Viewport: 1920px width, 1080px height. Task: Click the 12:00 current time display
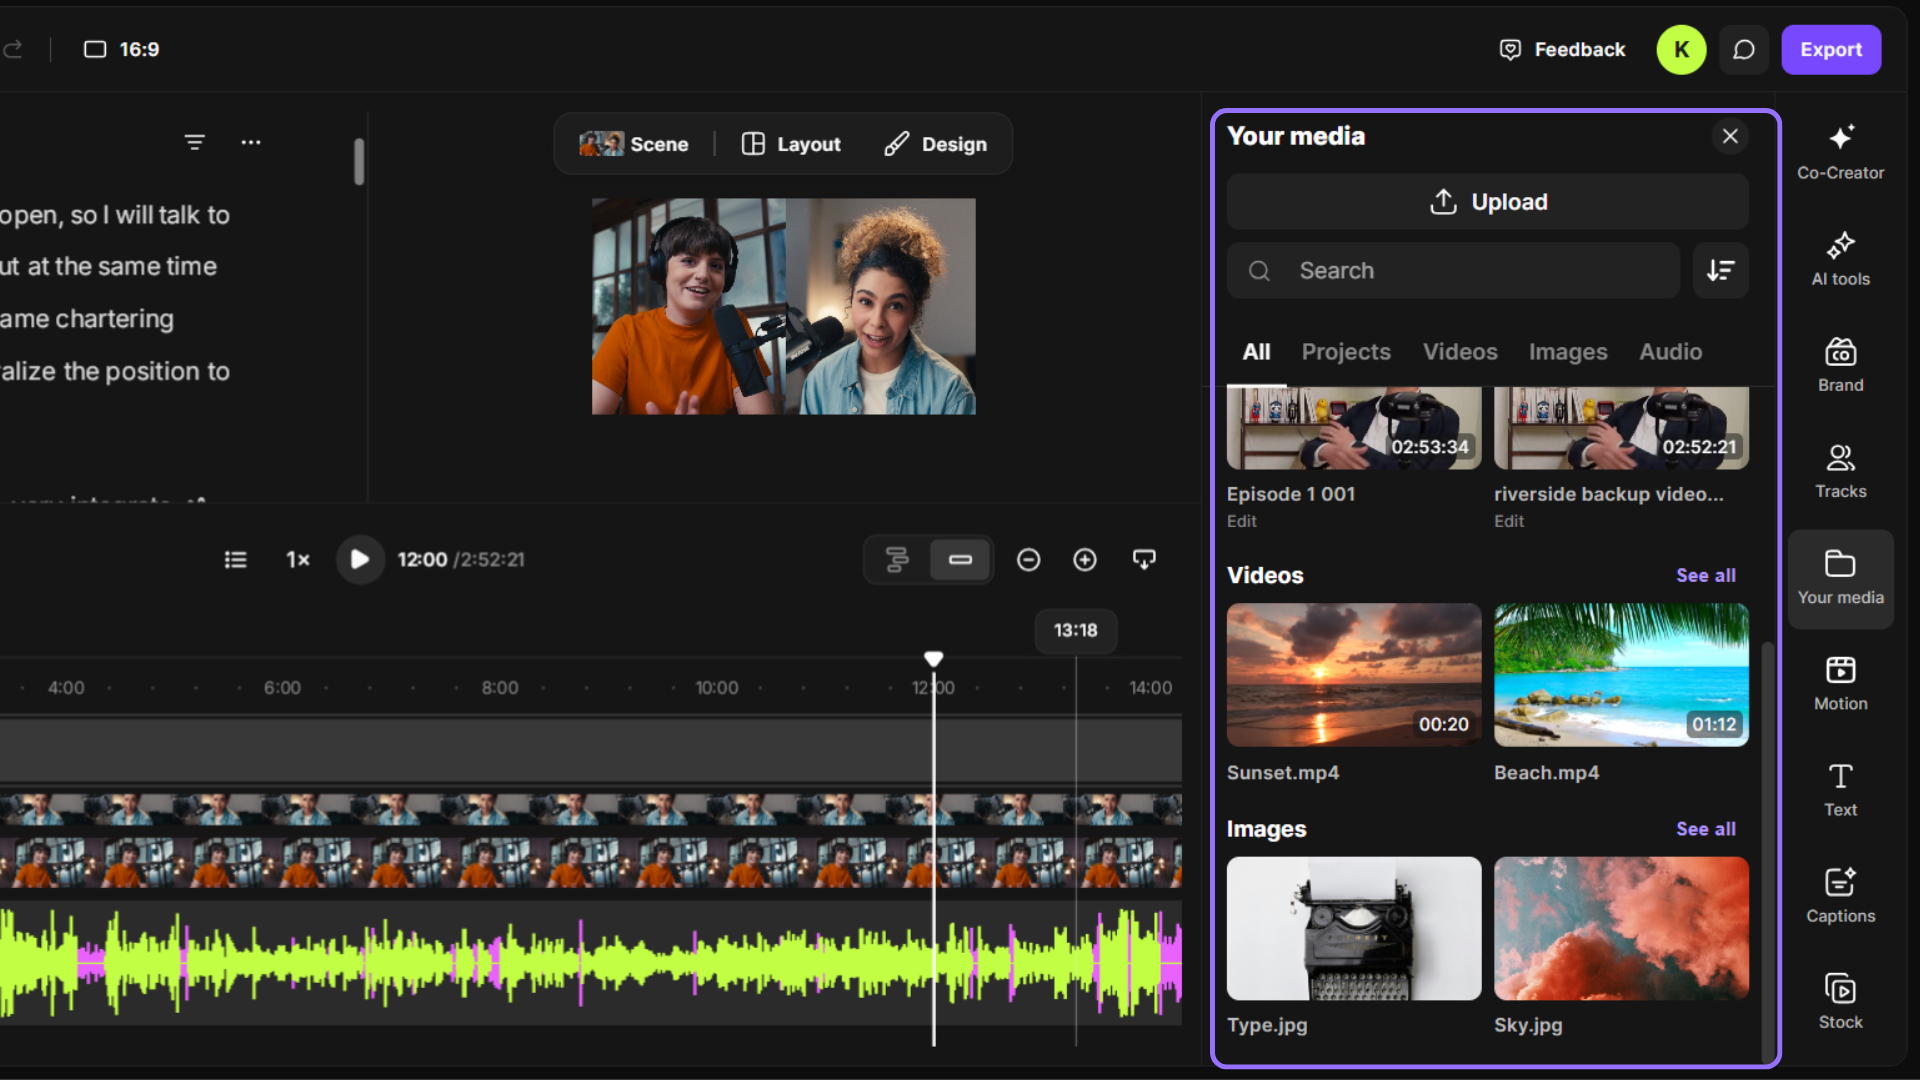[x=422, y=560]
